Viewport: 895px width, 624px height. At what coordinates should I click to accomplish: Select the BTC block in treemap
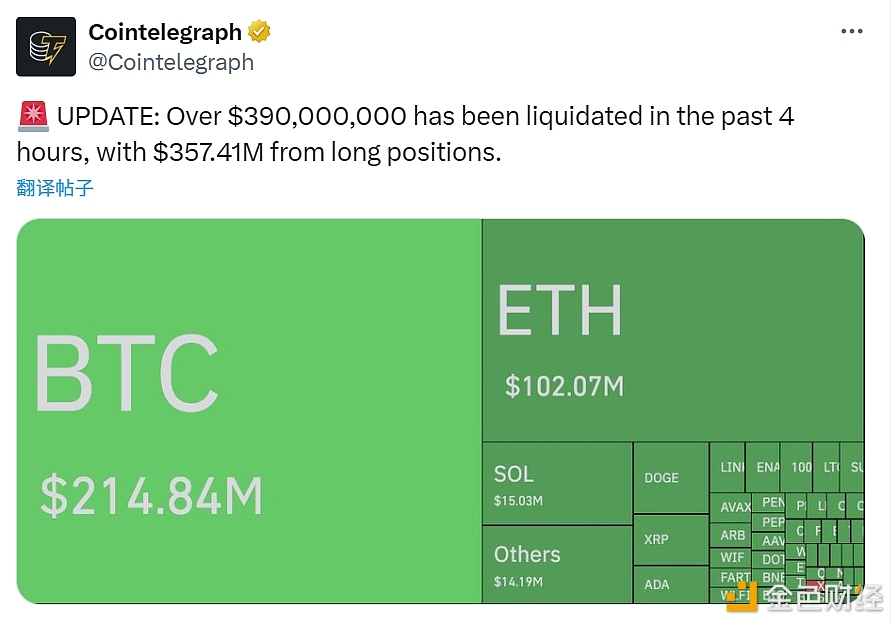click(249, 411)
